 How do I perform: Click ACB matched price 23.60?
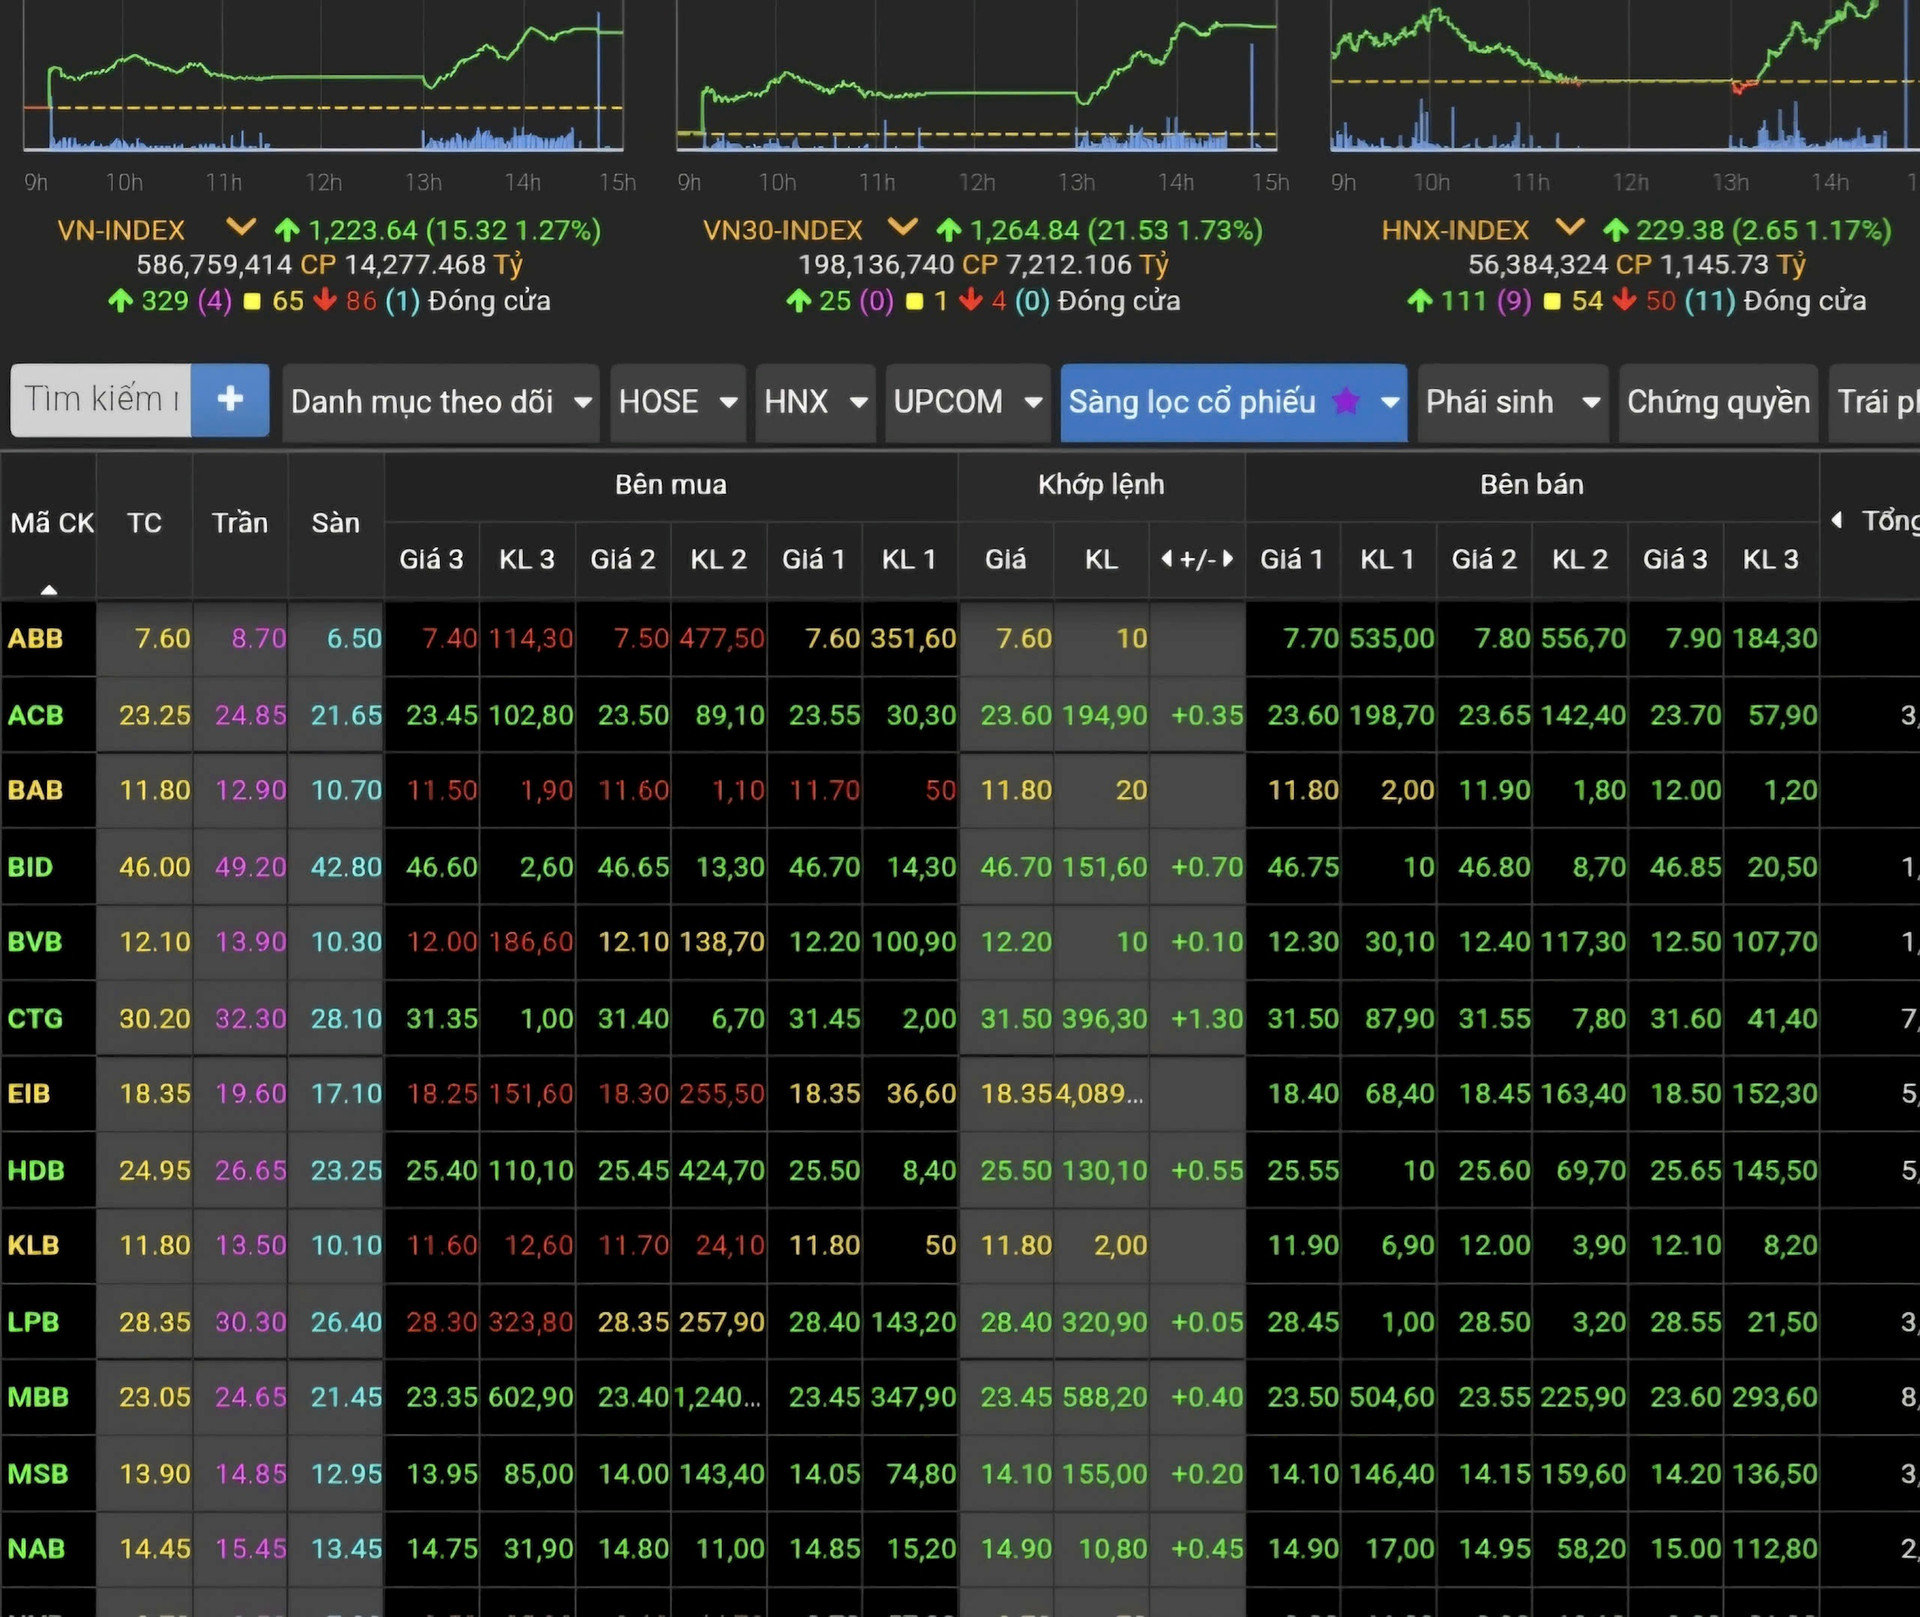1016,715
